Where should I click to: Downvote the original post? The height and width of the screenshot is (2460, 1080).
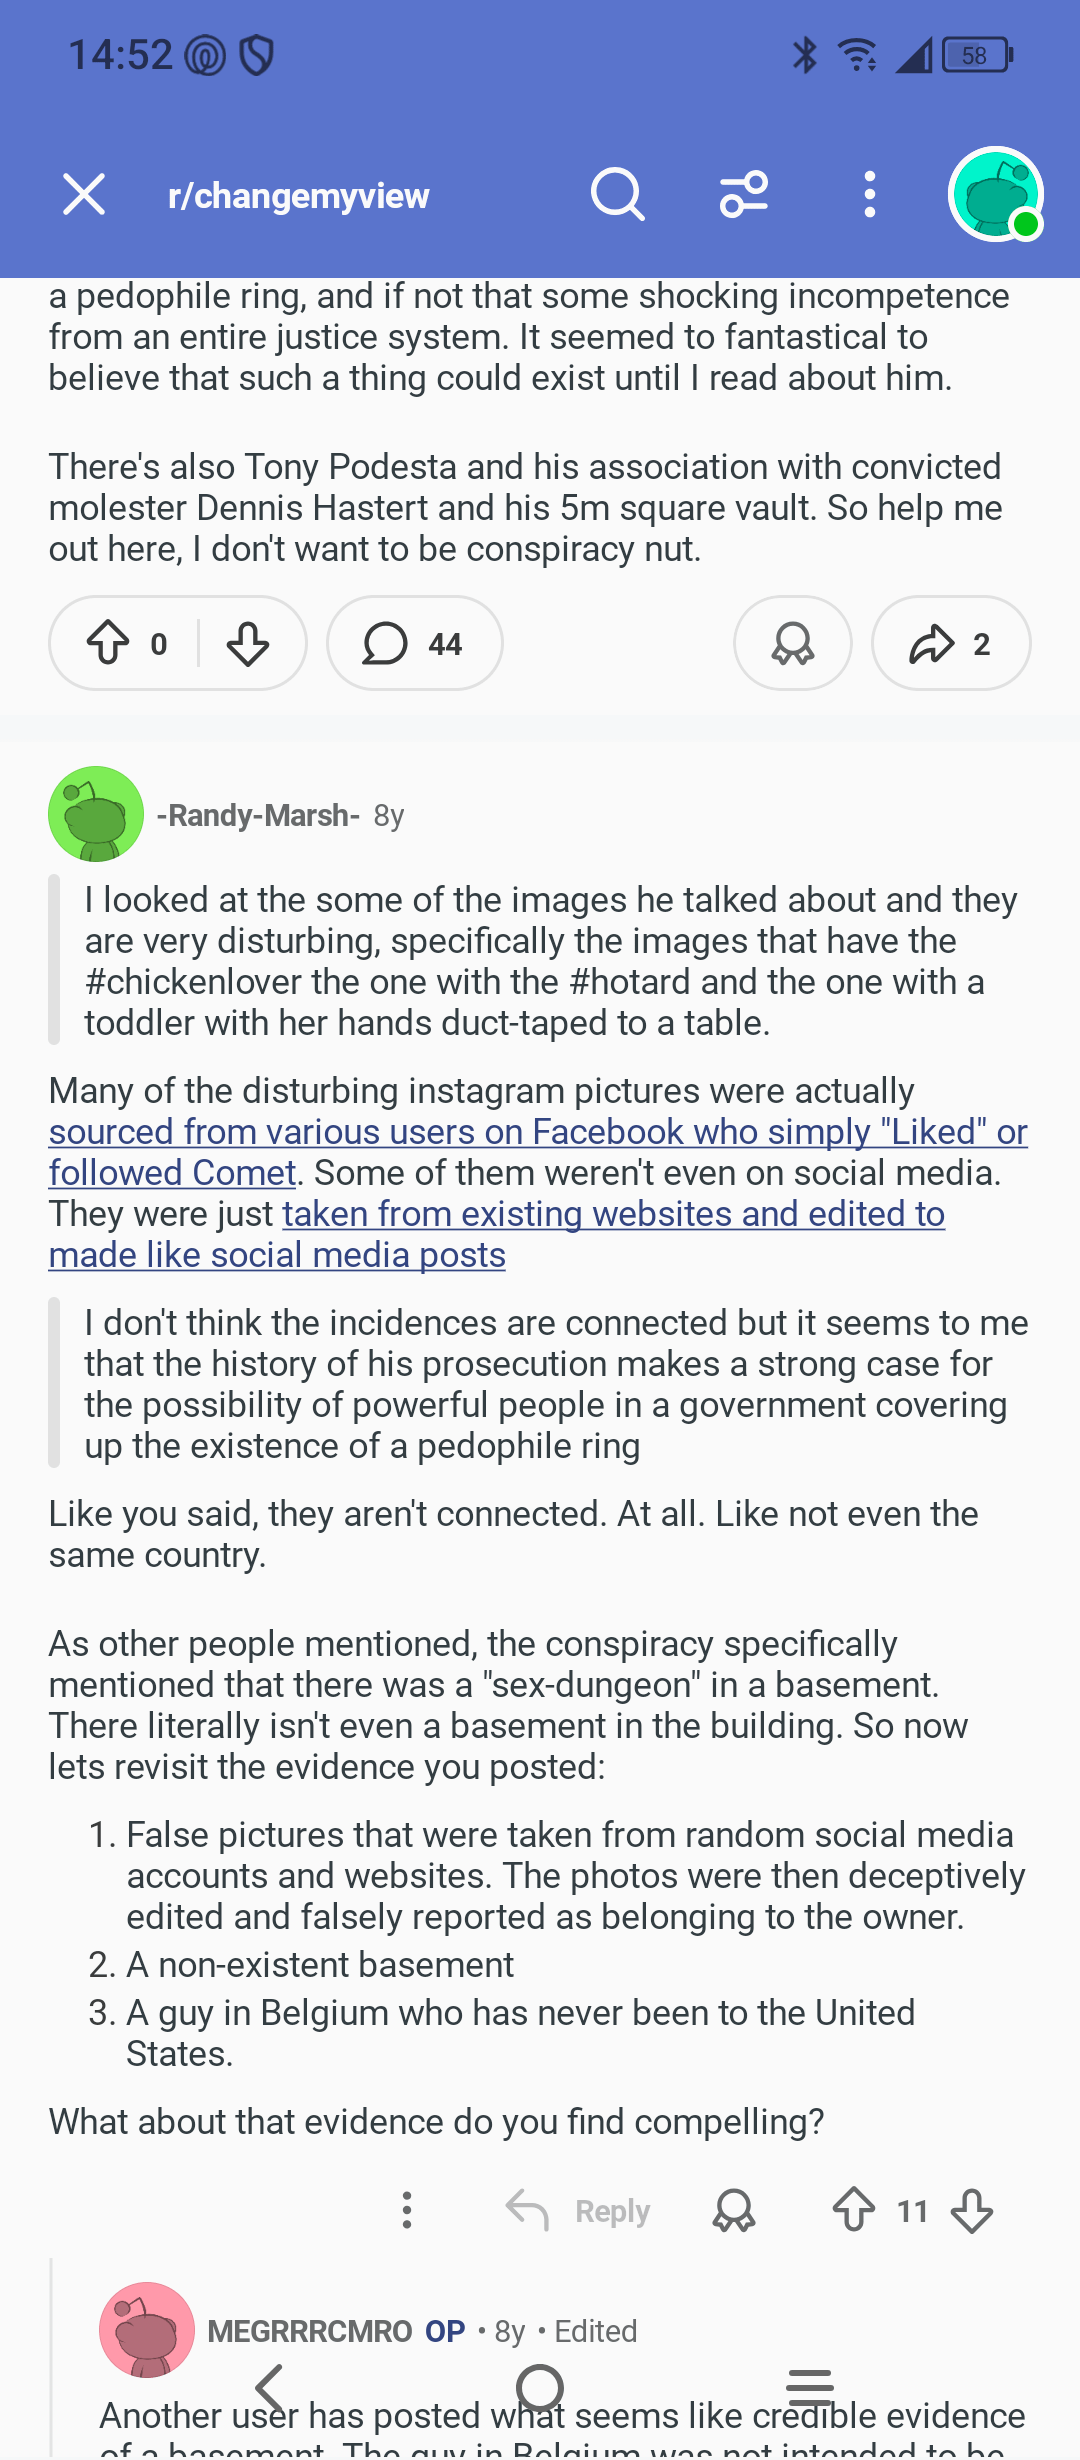coord(248,644)
